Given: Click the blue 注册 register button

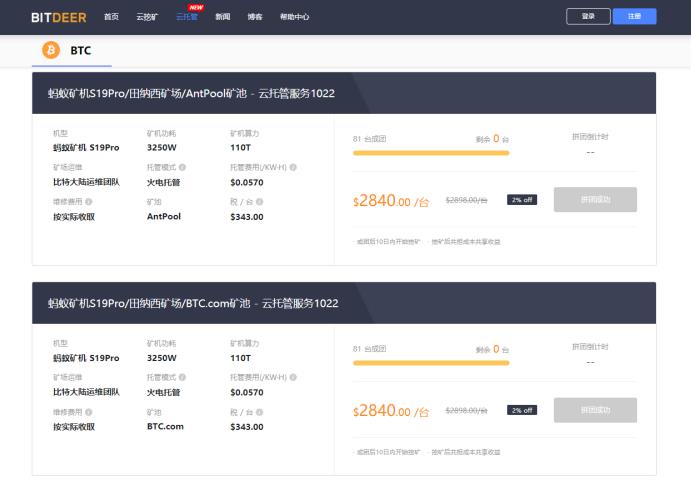Looking at the screenshot, I should coord(634,16).
